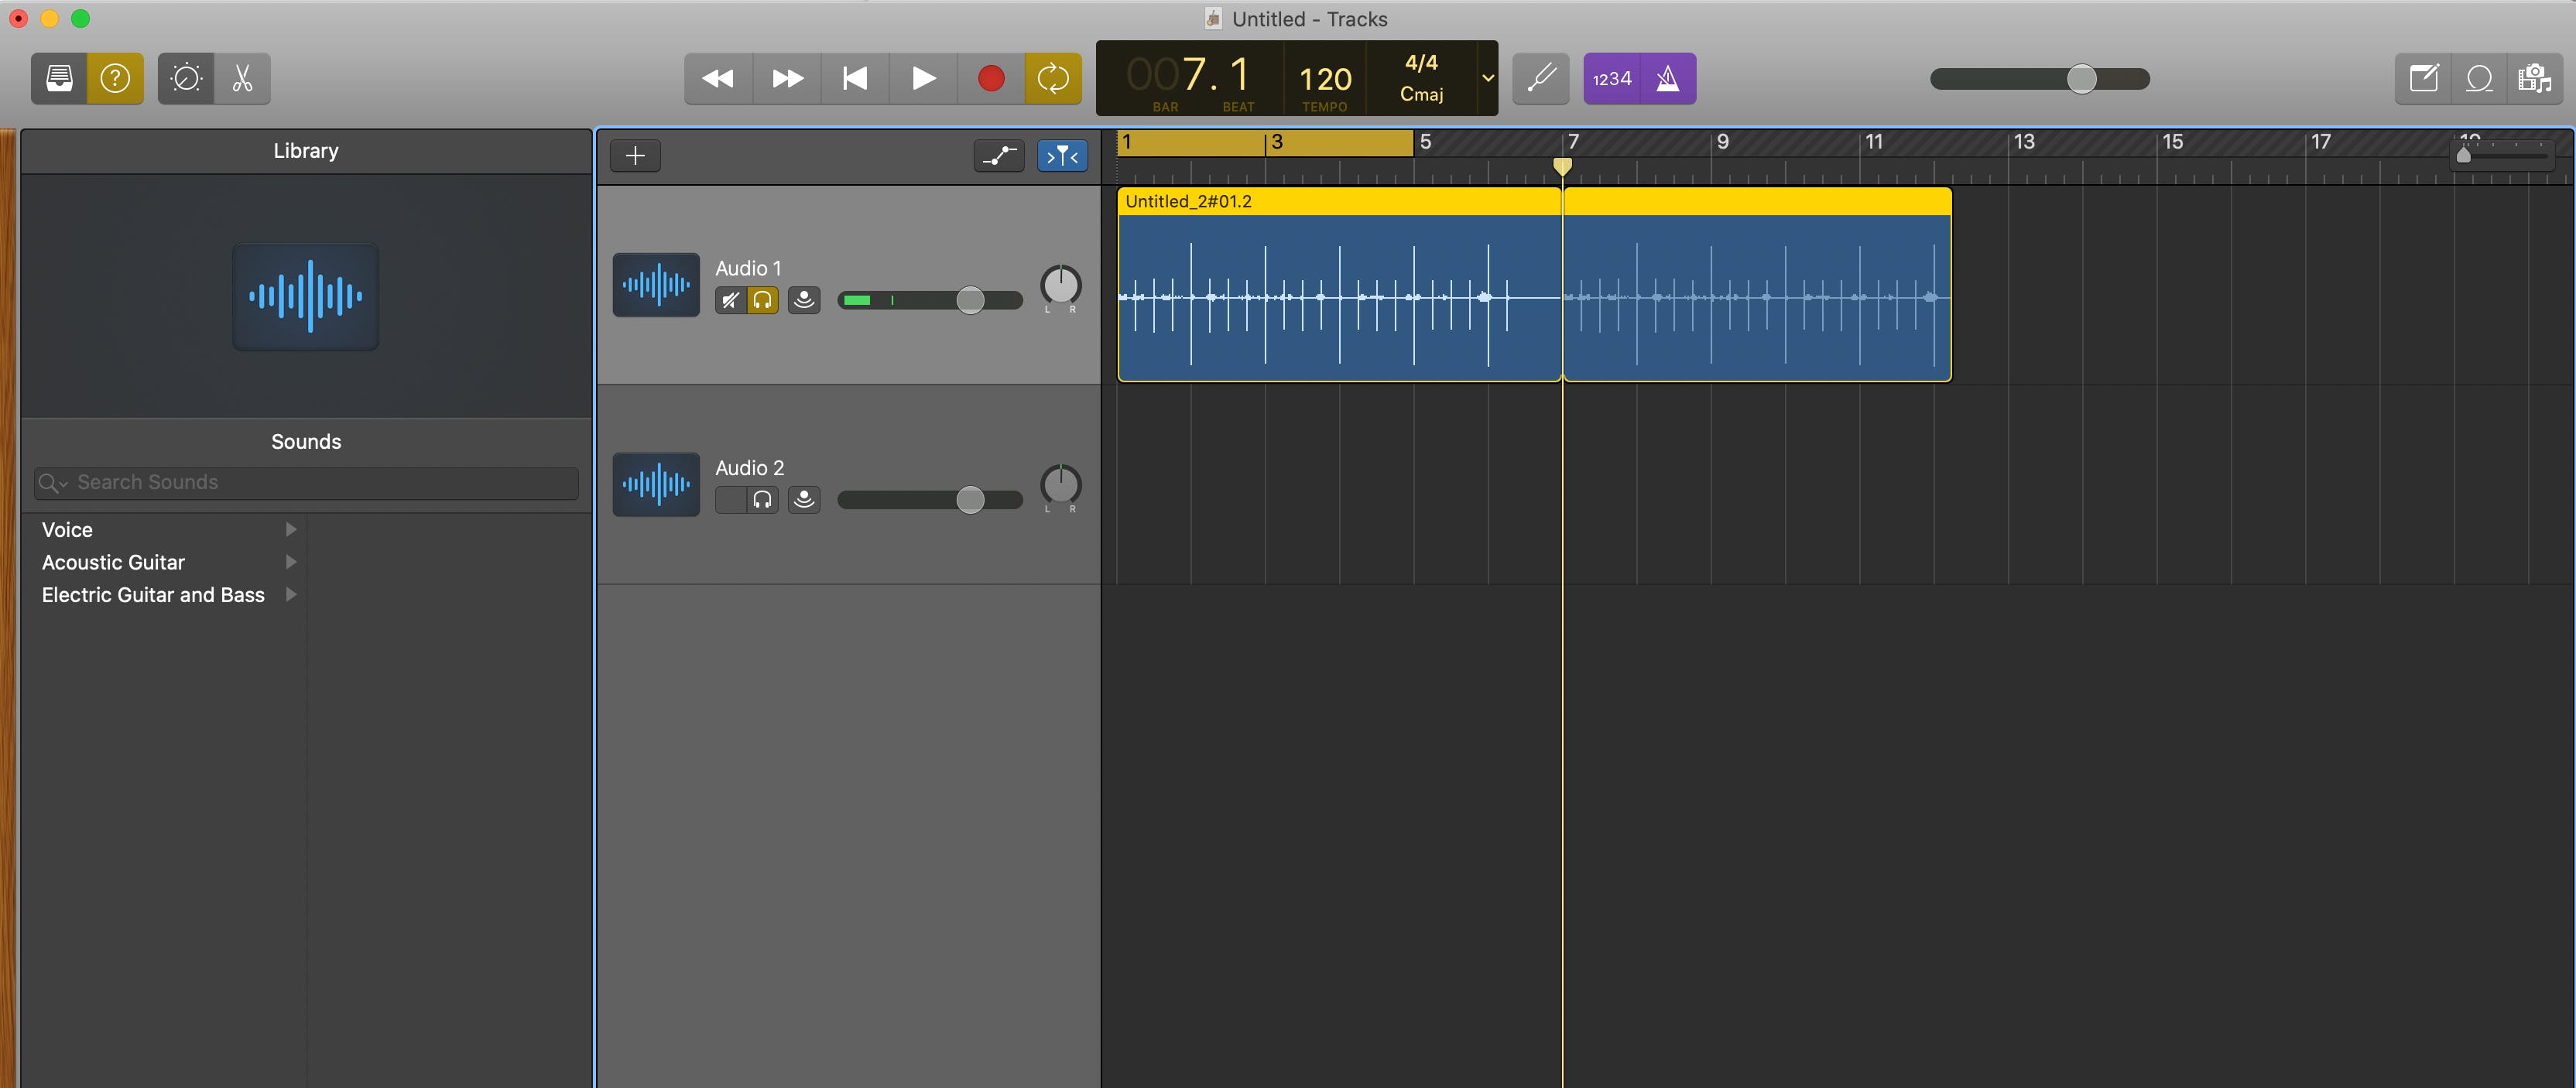Click the Add Tracks button (+) in toolbar
Viewport: 2576px width, 1088px height.
[634, 155]
